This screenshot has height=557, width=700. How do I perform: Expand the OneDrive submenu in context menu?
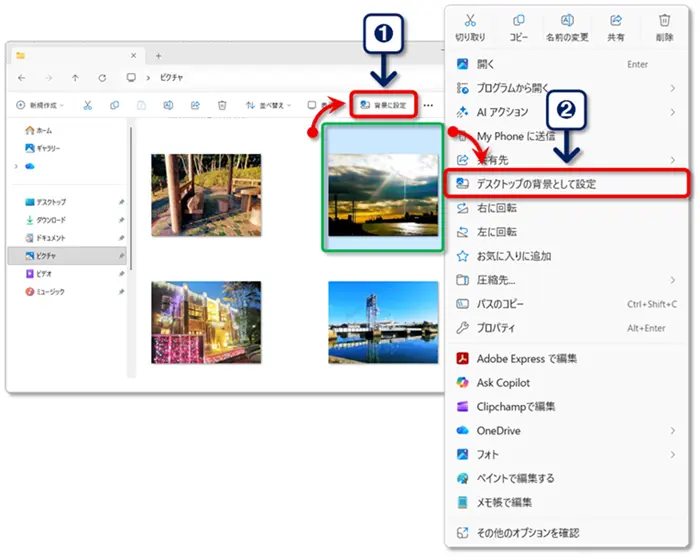click(672, 431)
